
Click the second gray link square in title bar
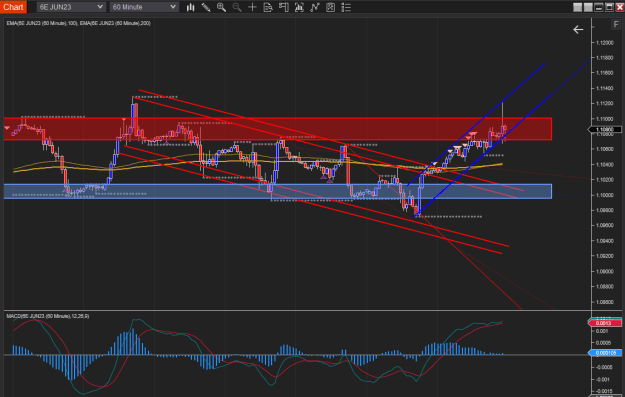click(588, 7)
